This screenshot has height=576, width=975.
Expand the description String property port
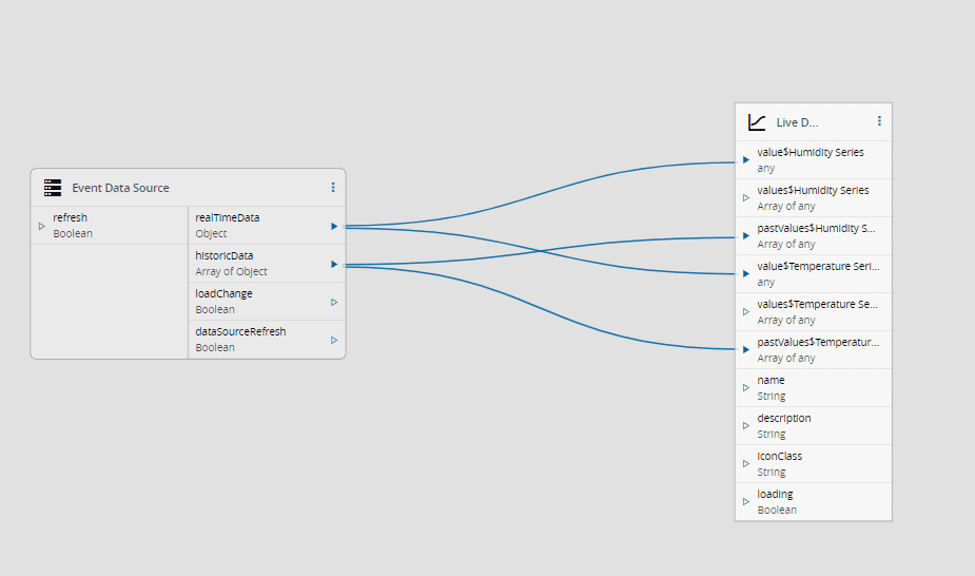point(744,425)
